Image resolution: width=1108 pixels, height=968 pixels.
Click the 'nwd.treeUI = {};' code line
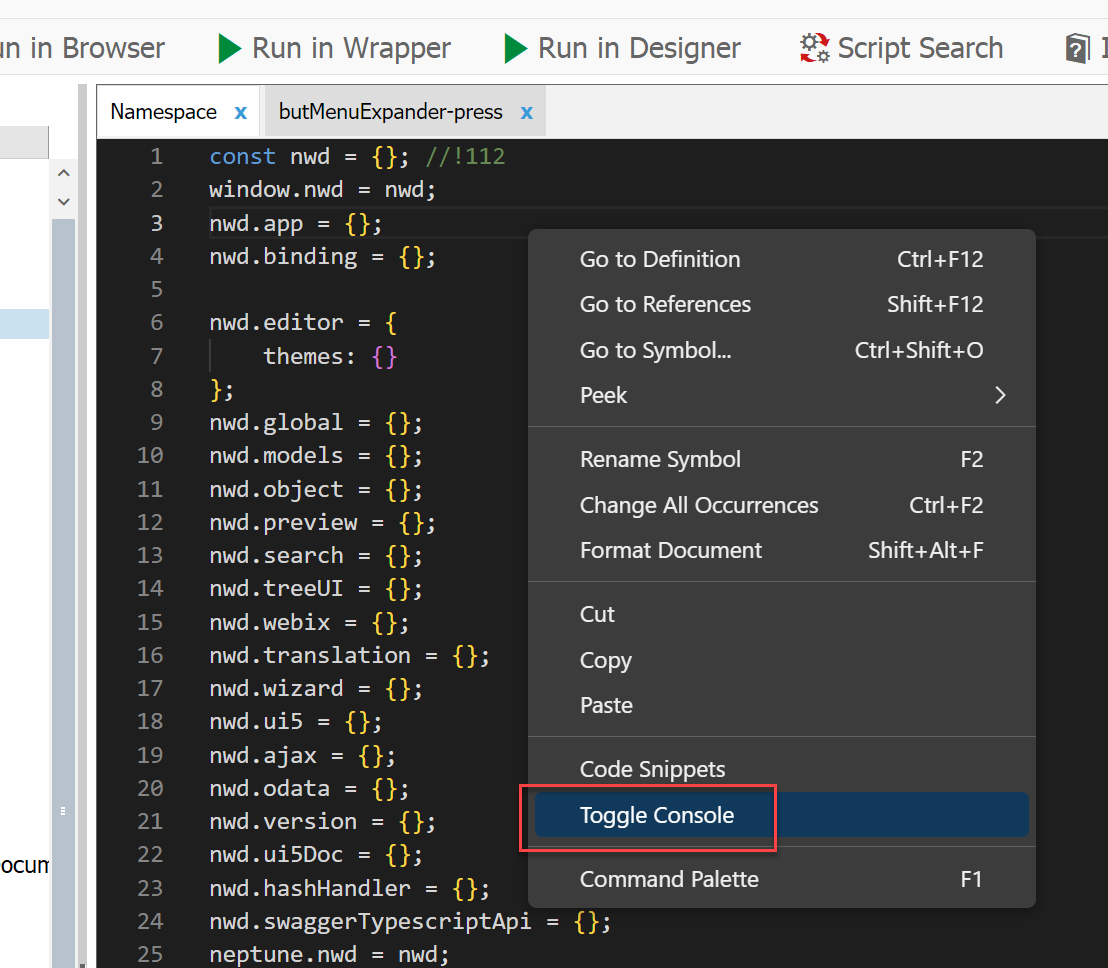pyautogui.click(x=316, y=589)
